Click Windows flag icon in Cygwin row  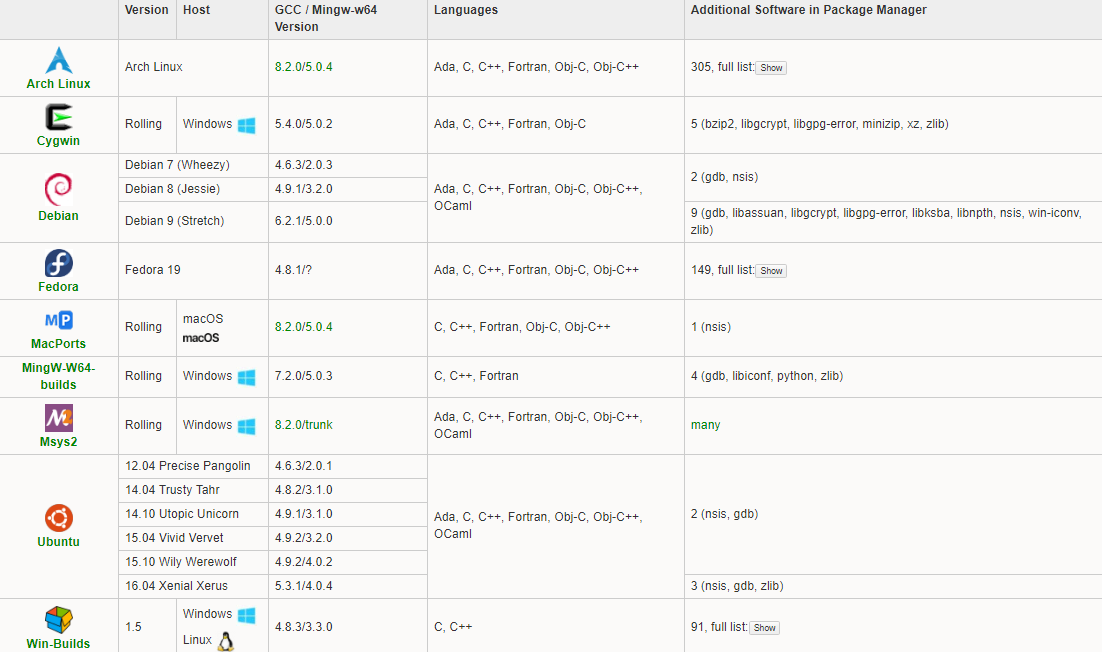point(247,125)
